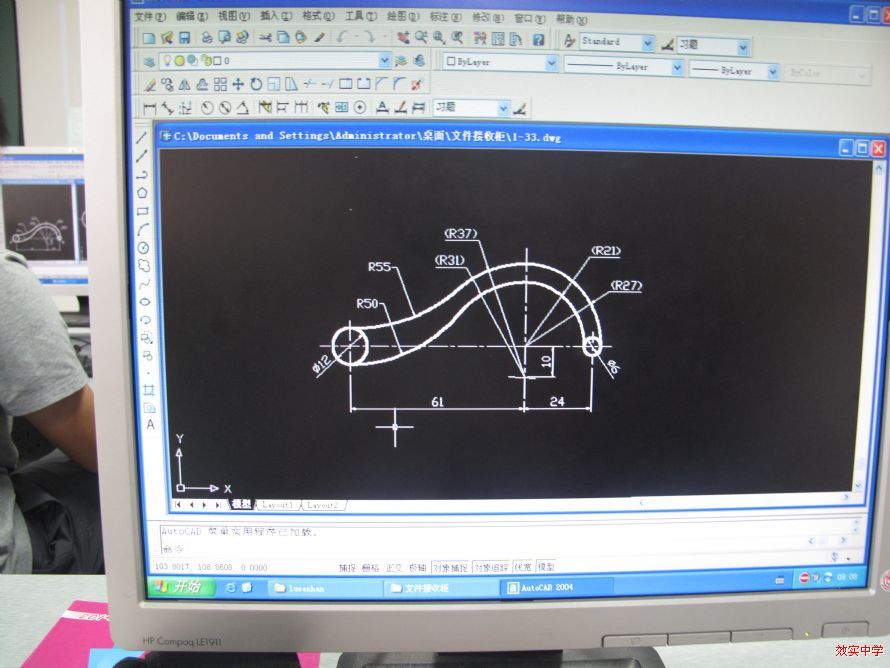Image resolution: width=890 pixels, height=668 pixels.
Task: Click the Save disk icon
Action: (x=184, y=38)
